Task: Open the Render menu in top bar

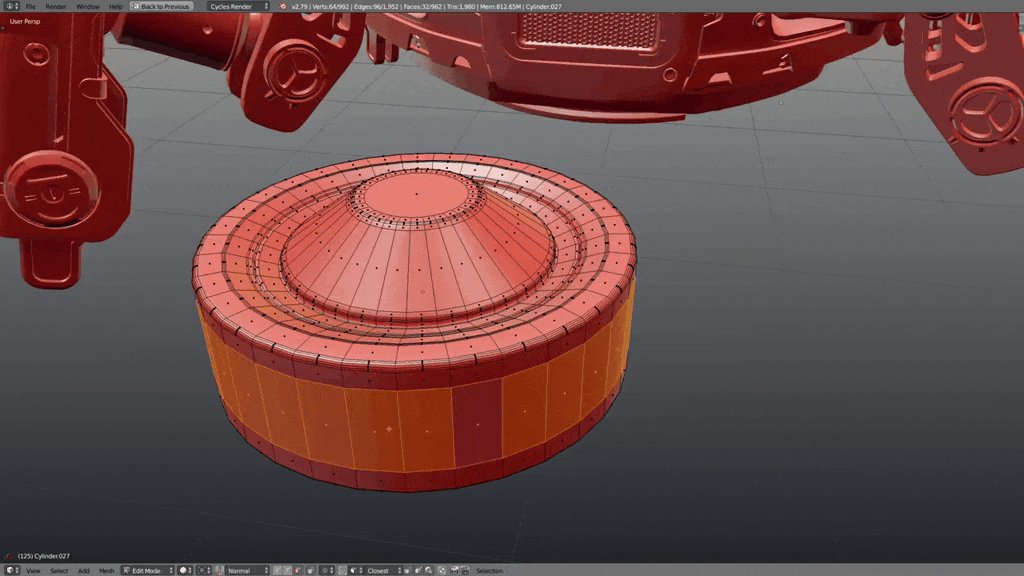Action: [x=56, y=6]
